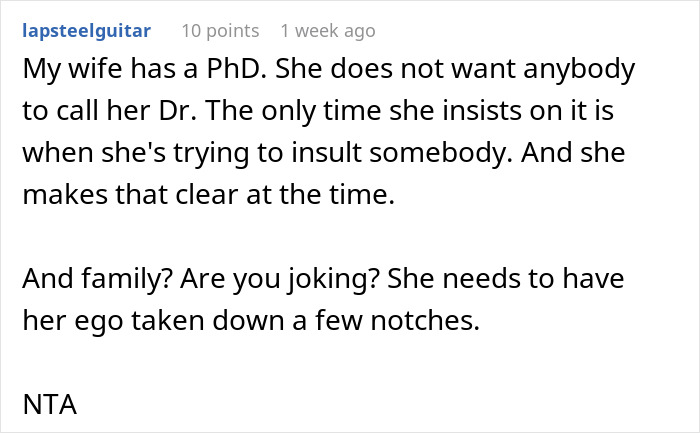Click the word "Dr." in second line
This screenshot has width=700, height=433.
[x=178, y=110]
